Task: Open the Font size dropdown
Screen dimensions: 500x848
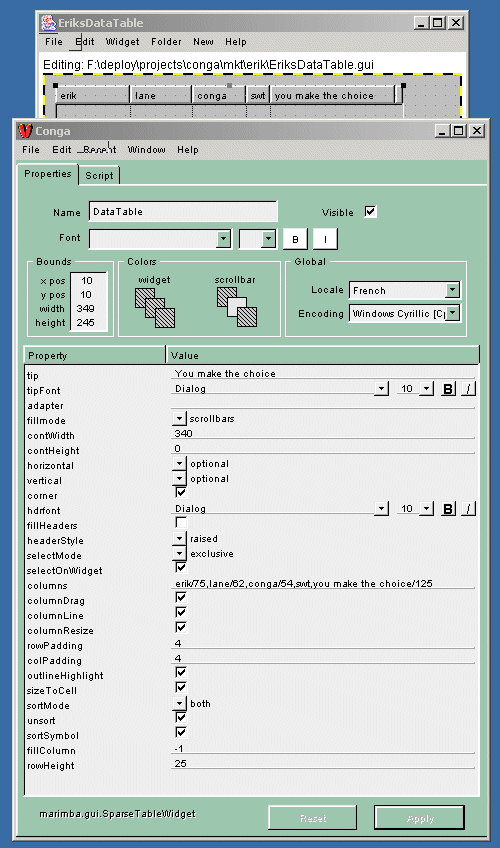Action: pos(268,239)
